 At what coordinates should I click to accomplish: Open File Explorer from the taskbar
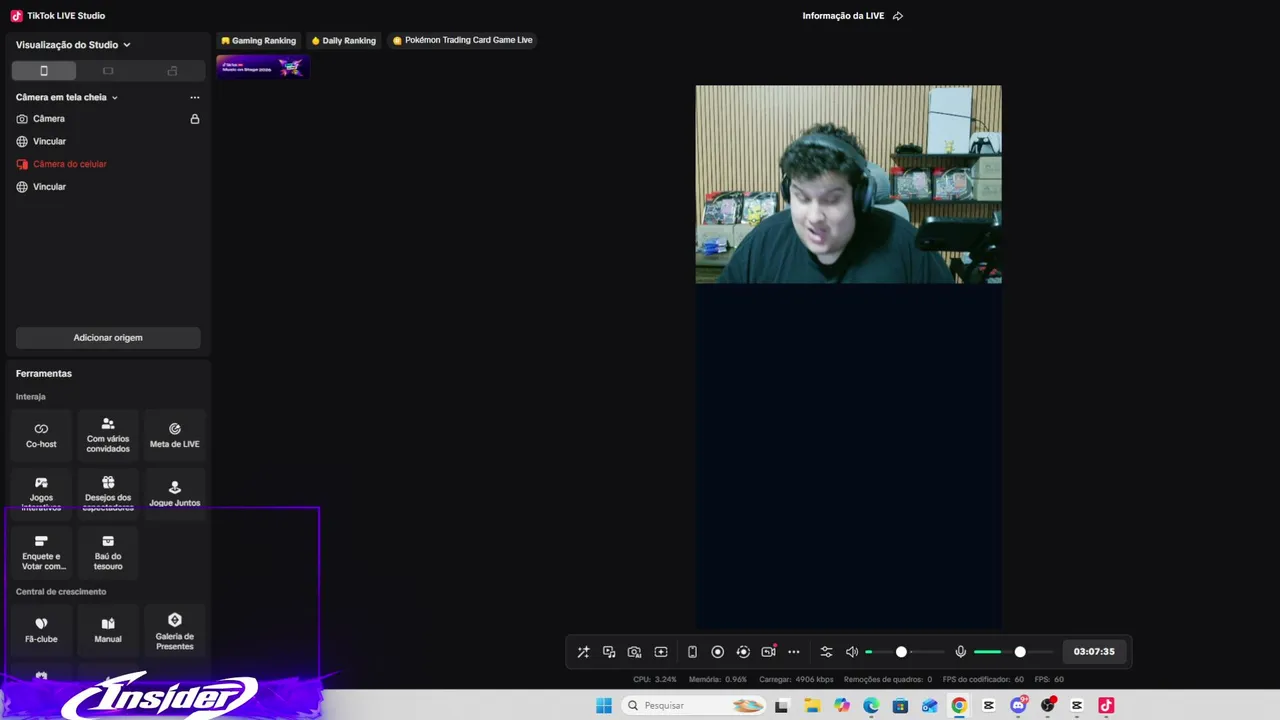click(x=812, y=705)
